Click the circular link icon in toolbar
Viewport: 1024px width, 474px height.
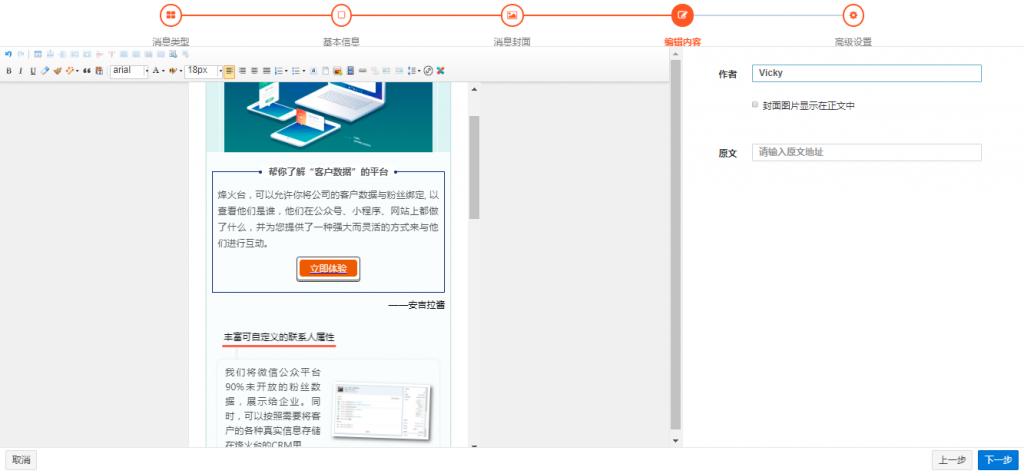coord(428,71)
